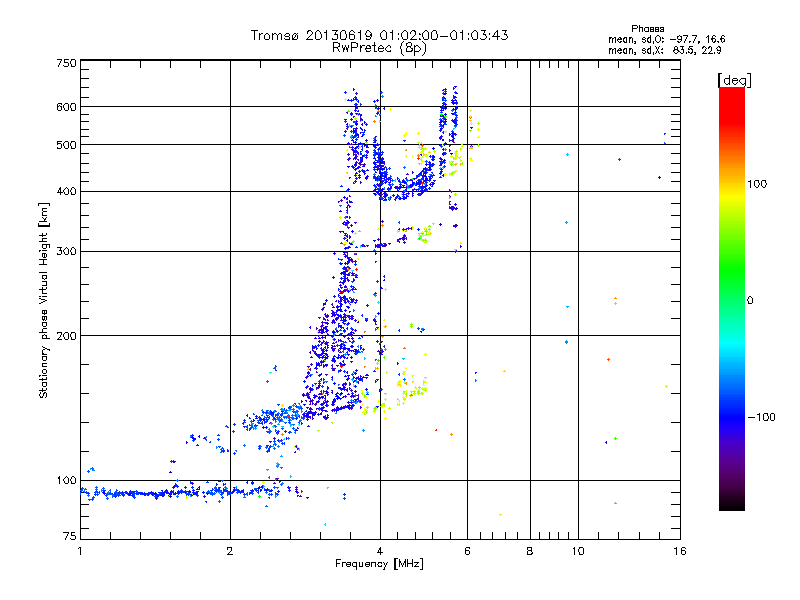Click the x-axis tick label '1'

point(80,551)
